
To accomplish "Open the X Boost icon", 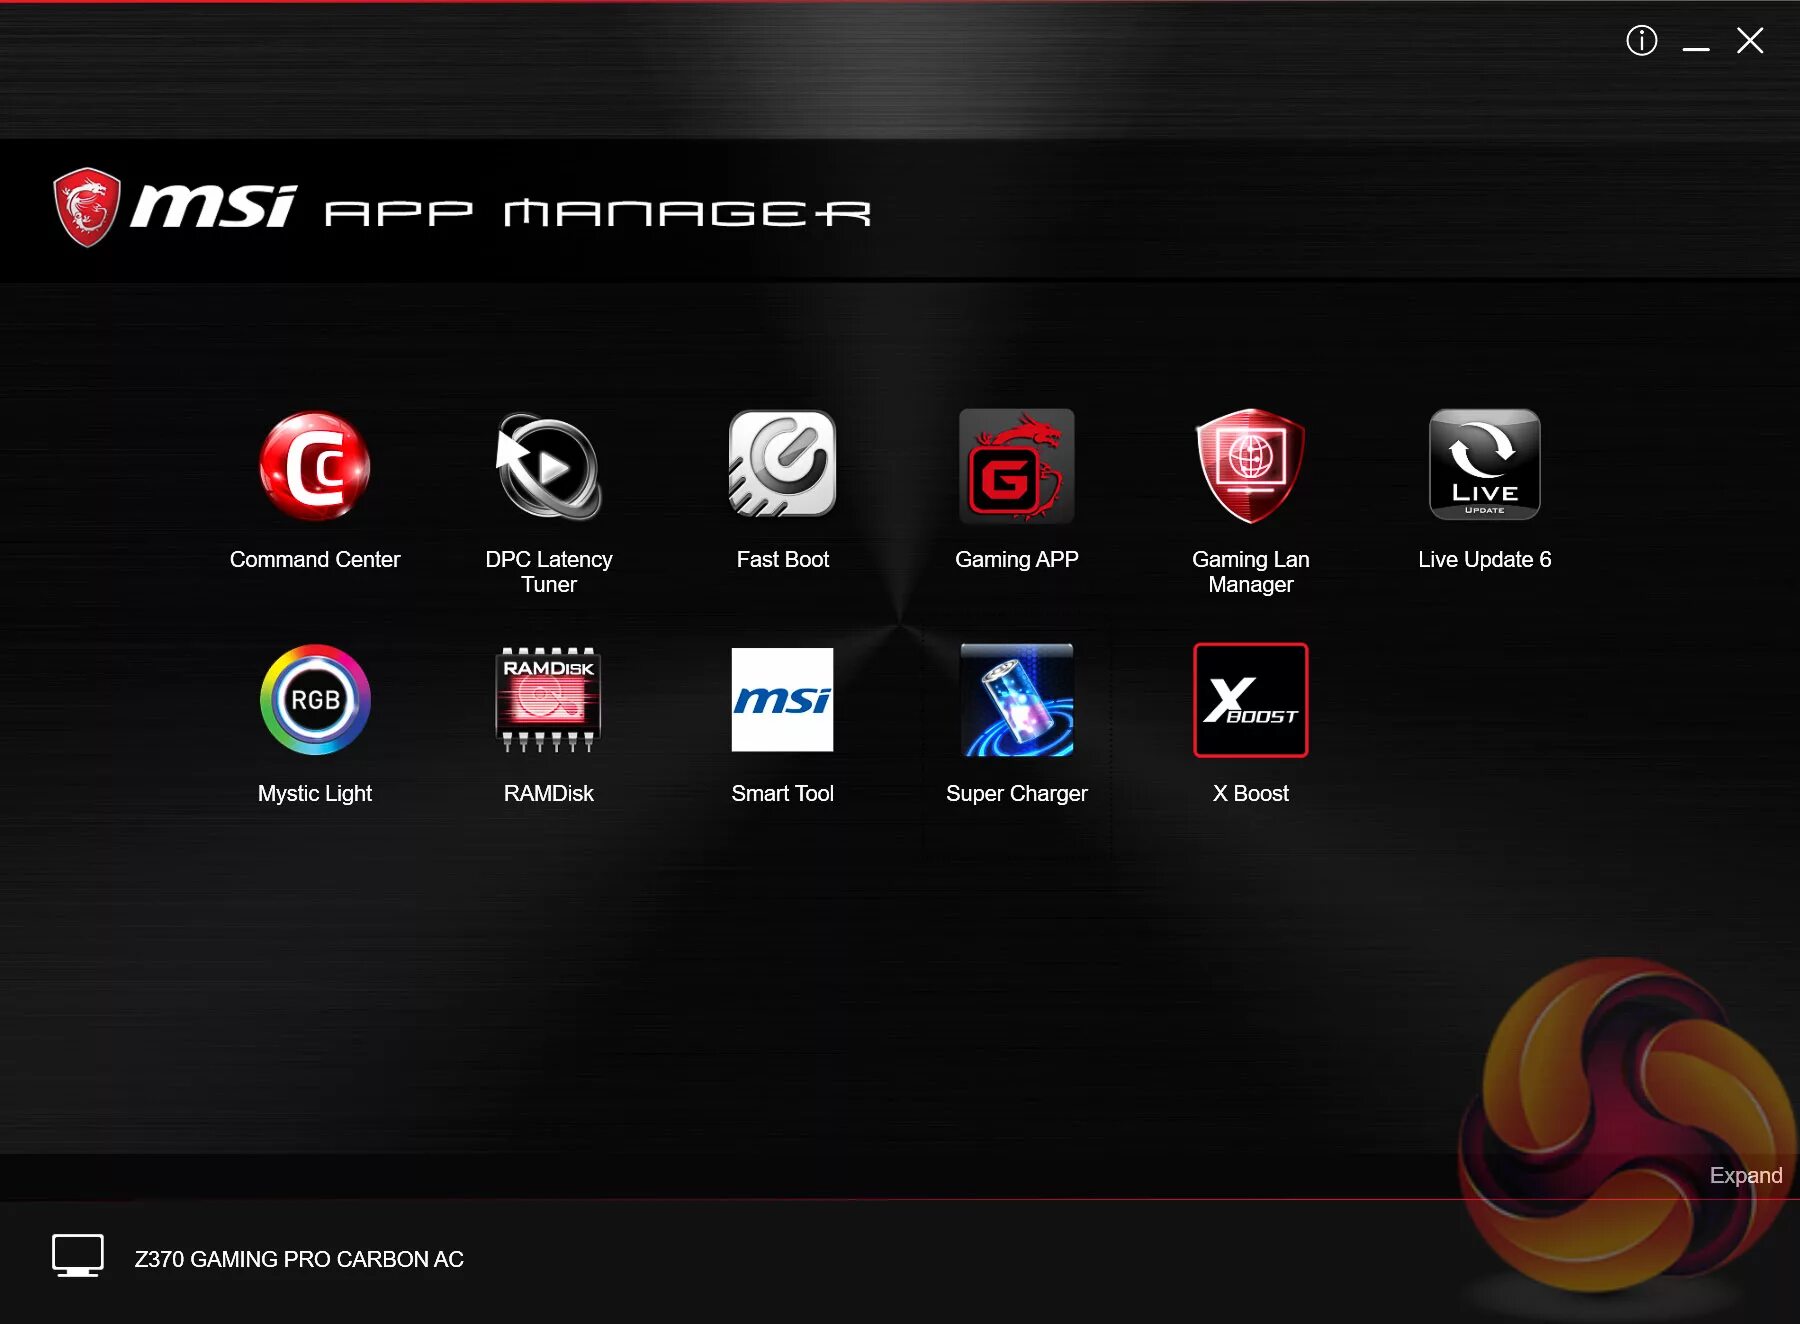I will 1251,700.
